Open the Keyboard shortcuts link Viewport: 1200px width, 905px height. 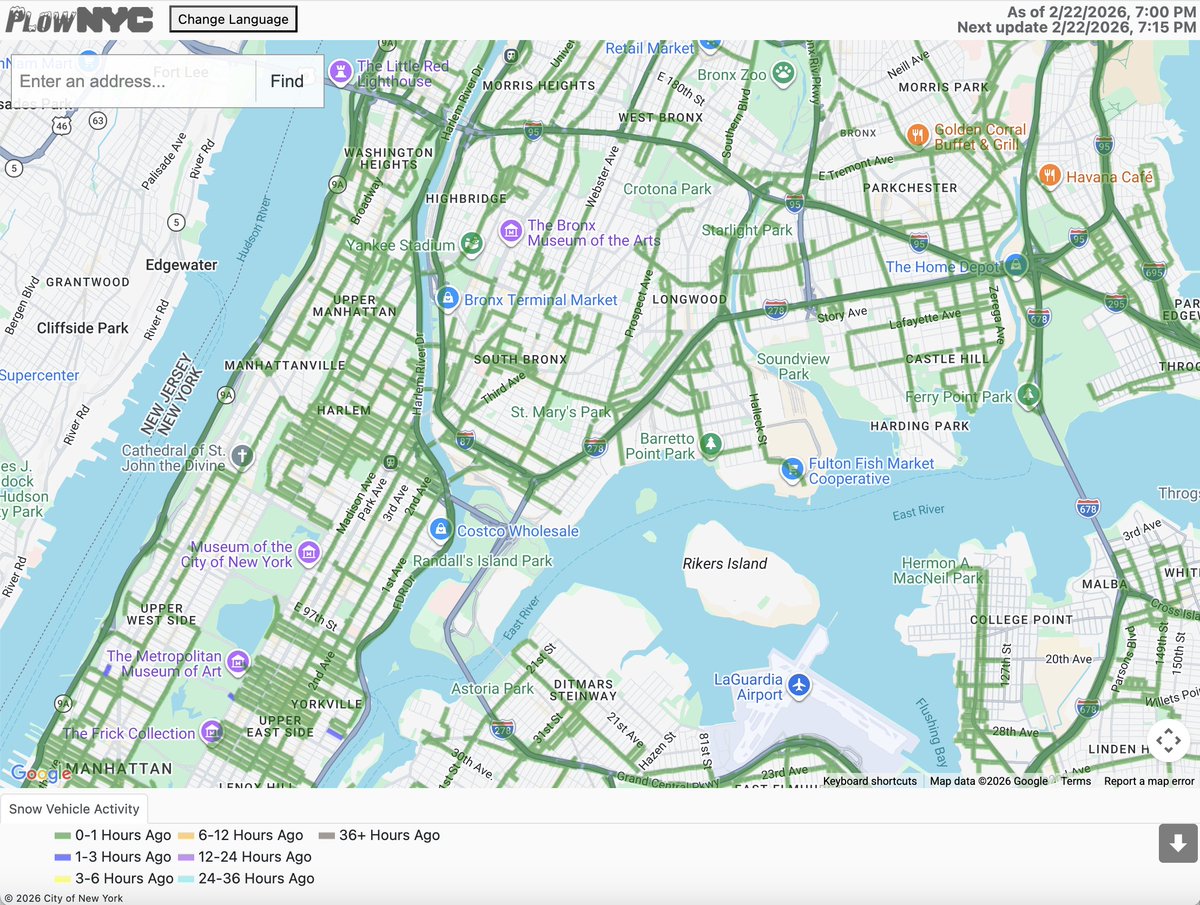869,781
